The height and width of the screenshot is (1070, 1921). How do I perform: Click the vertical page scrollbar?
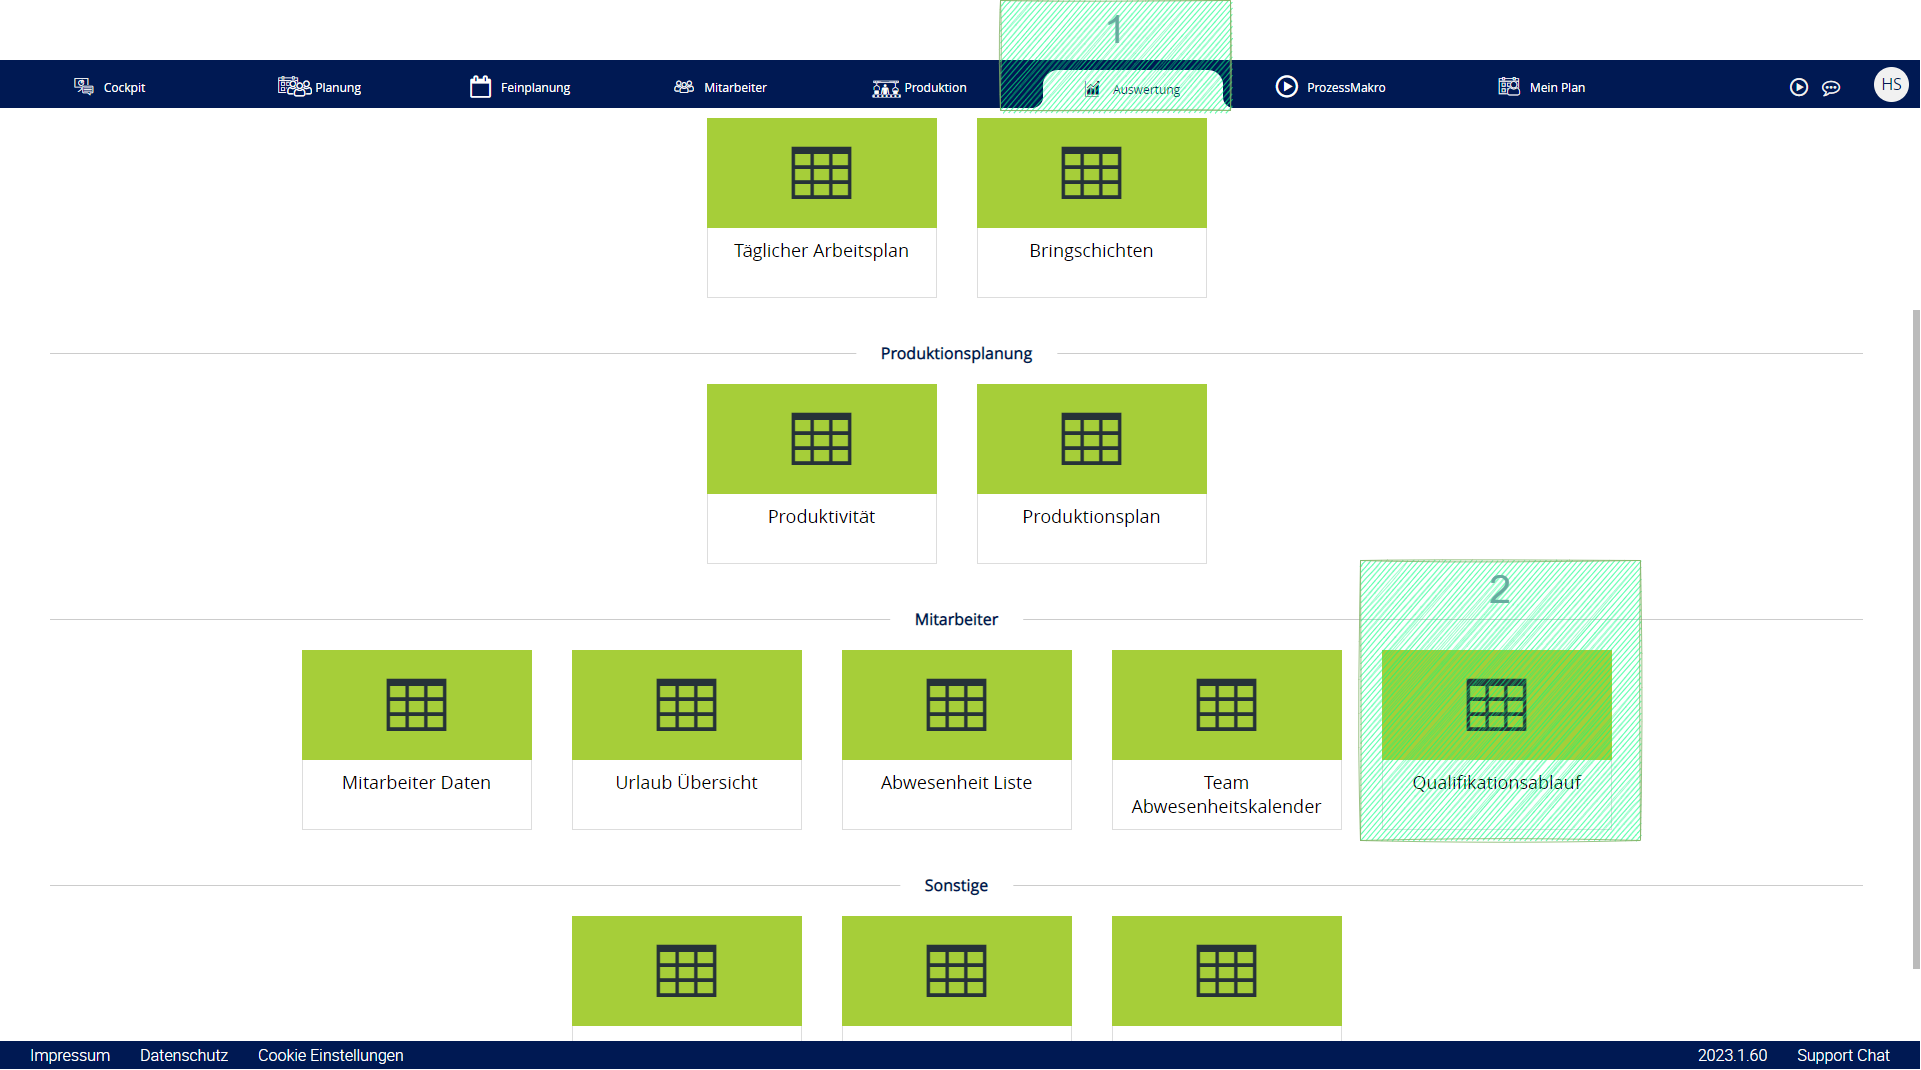point(1915,640)
